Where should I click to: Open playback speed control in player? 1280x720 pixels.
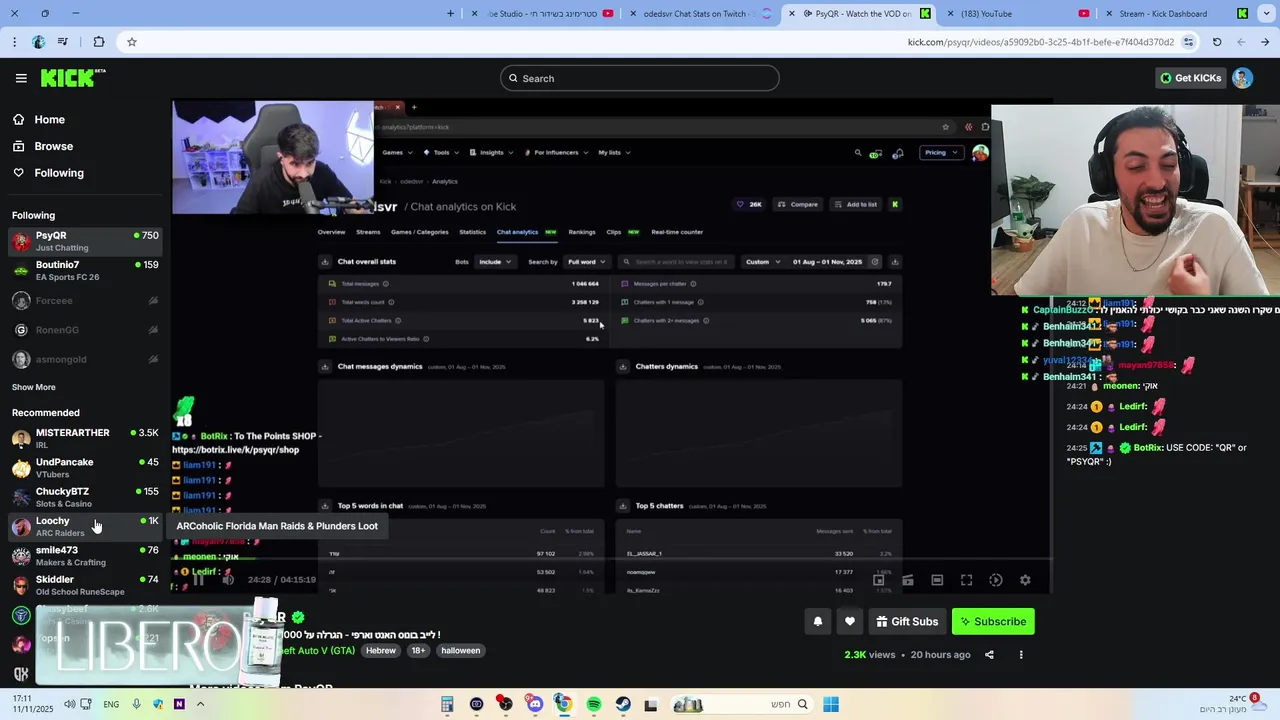996,580
